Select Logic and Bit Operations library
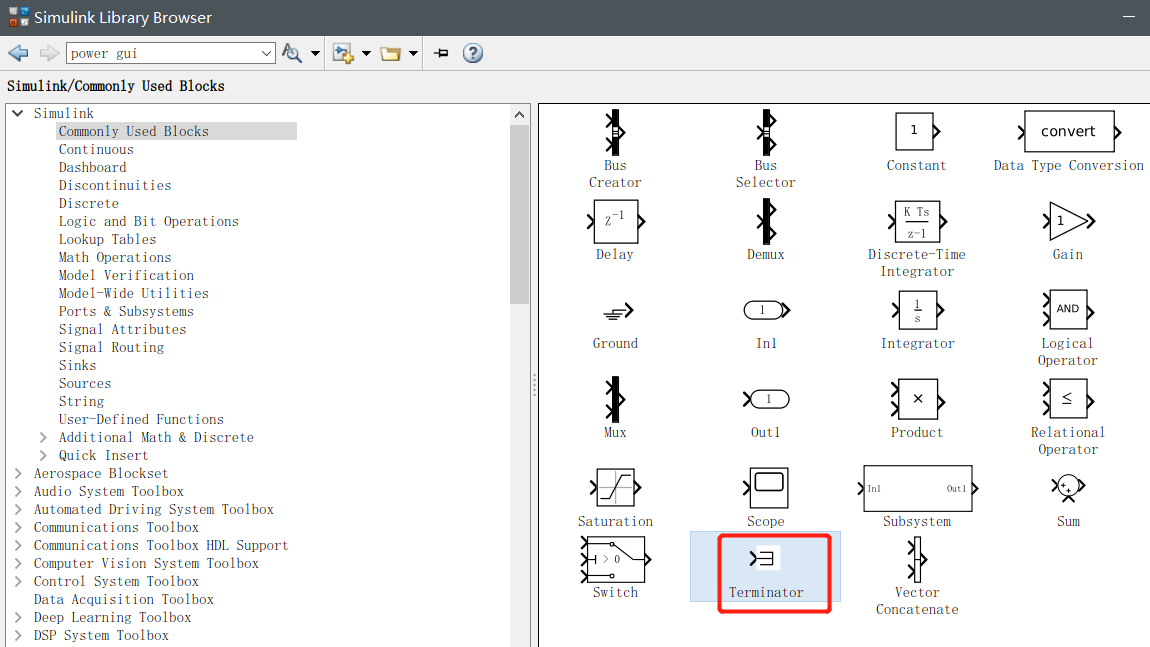The height and width of the screenshot is (647, 1150). coord(149,221)
